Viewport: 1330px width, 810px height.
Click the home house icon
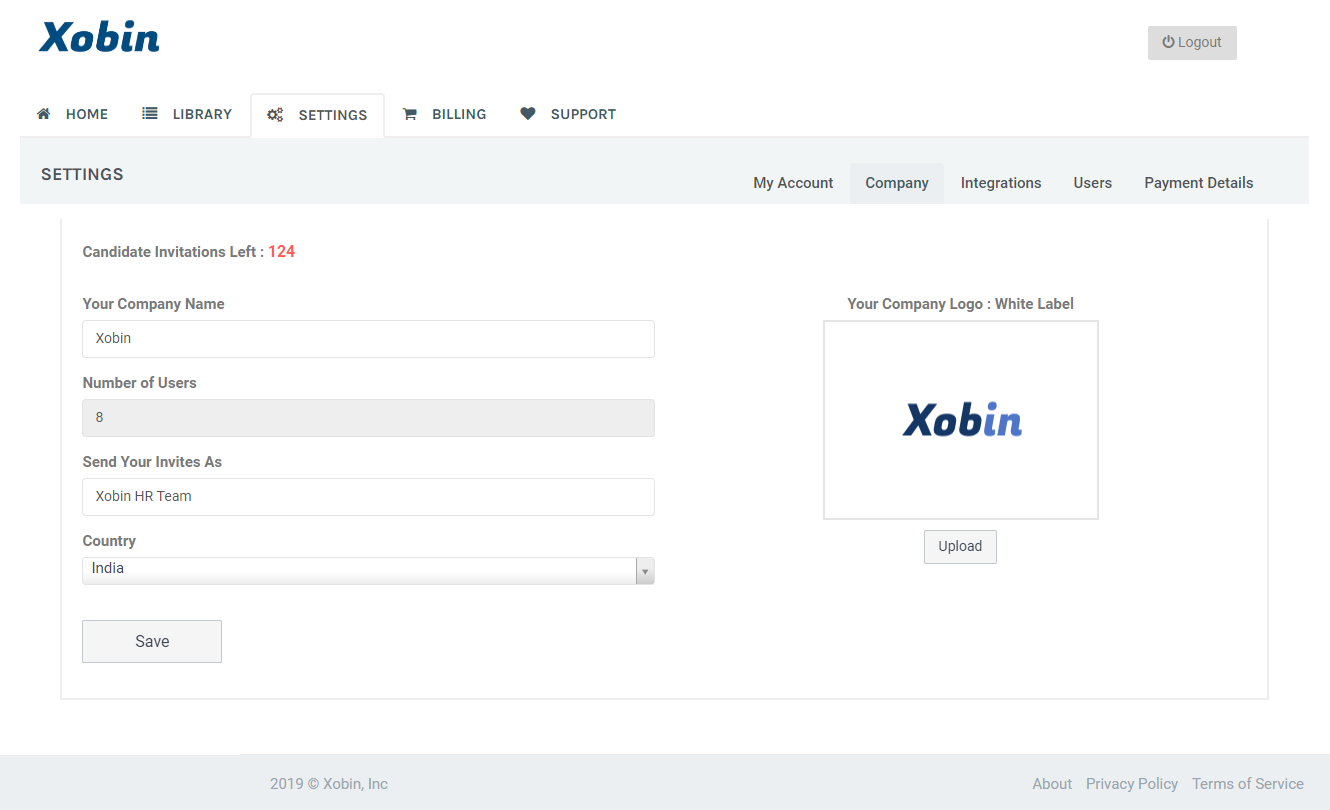pyautogui.click(x=43, y=114)
